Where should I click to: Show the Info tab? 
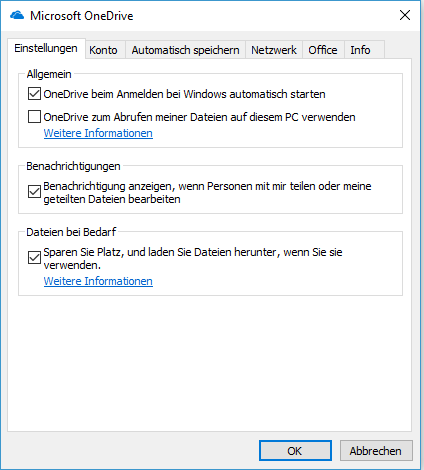(360, 50)
